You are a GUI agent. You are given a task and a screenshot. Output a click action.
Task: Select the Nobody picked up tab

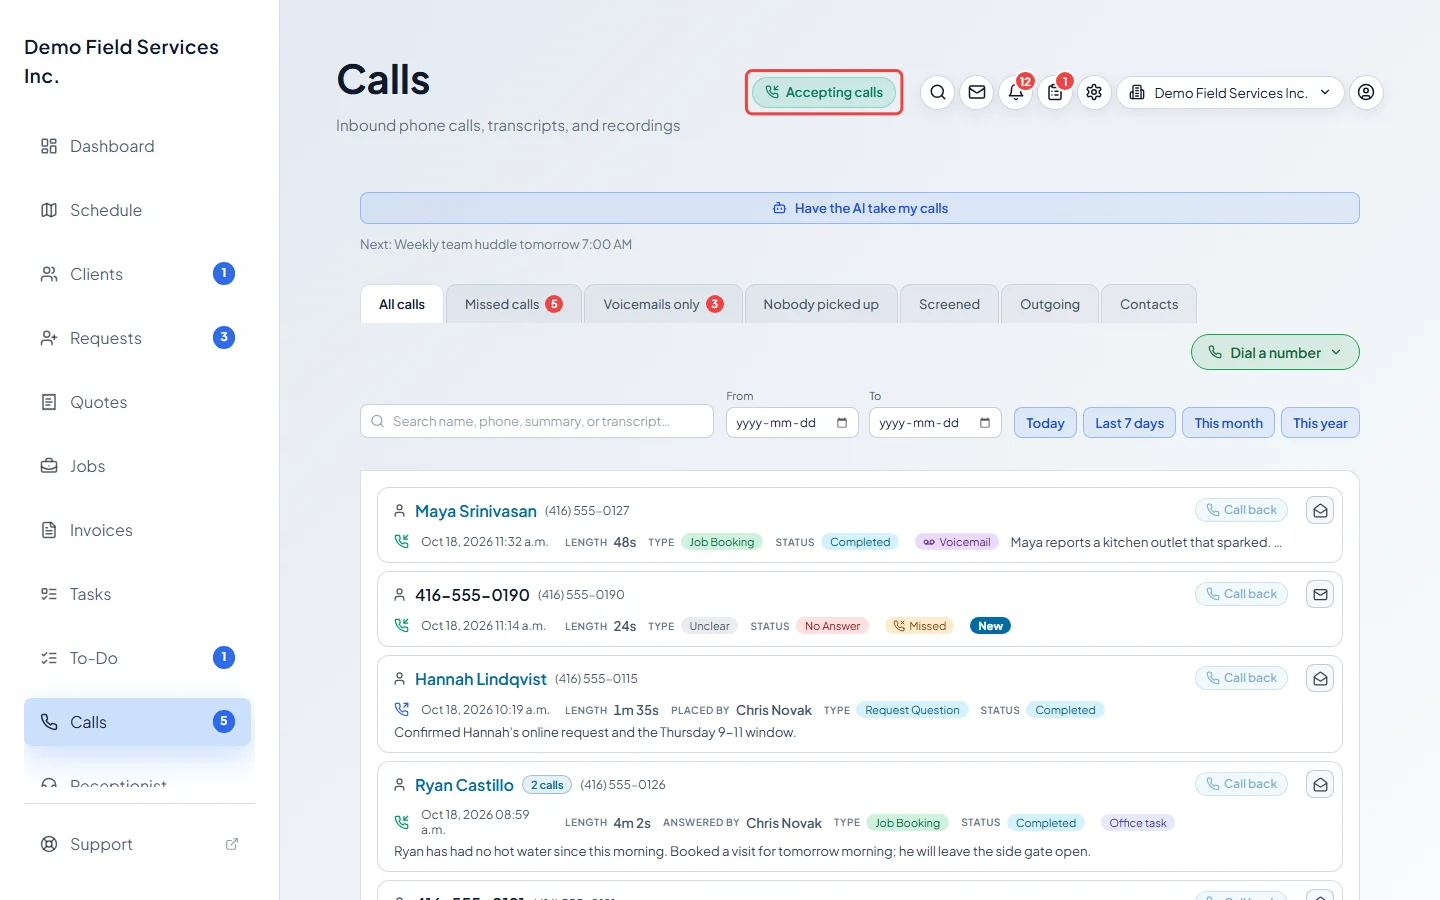(x=821, y=304)
